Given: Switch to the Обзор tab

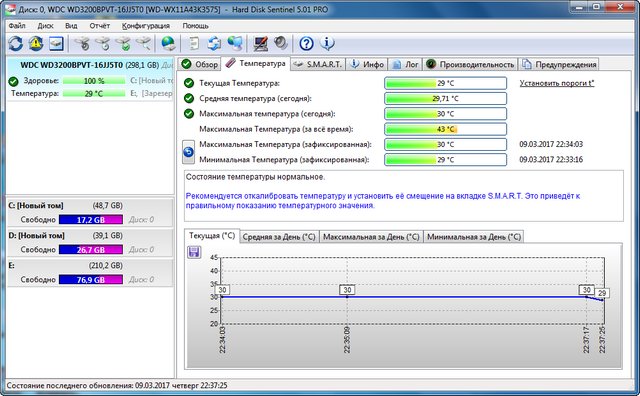Looking at the screenshot, I should pos(199,65).
